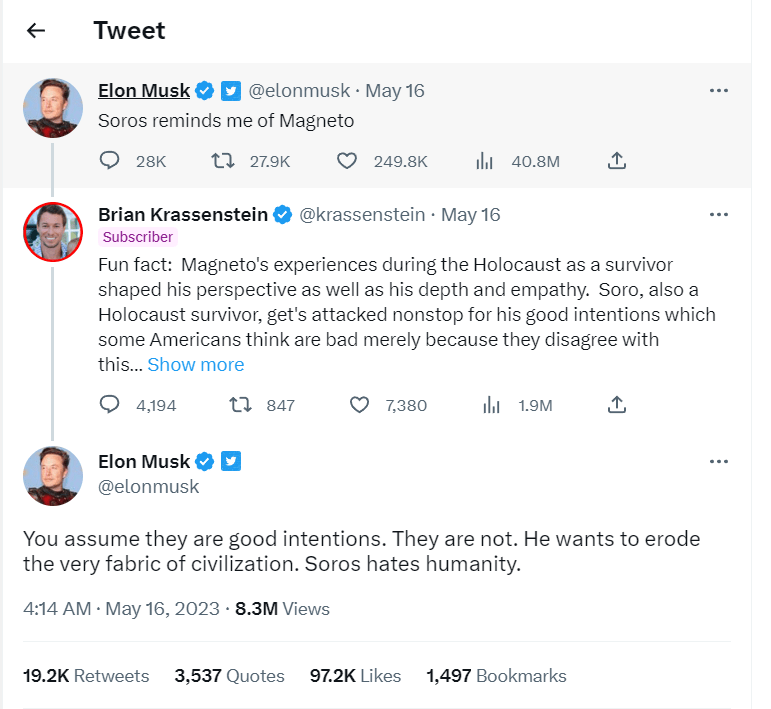This screenshot has height=709, width=771.
Task: Share the first Elon Musk tweet
Action: click(617, 160)
